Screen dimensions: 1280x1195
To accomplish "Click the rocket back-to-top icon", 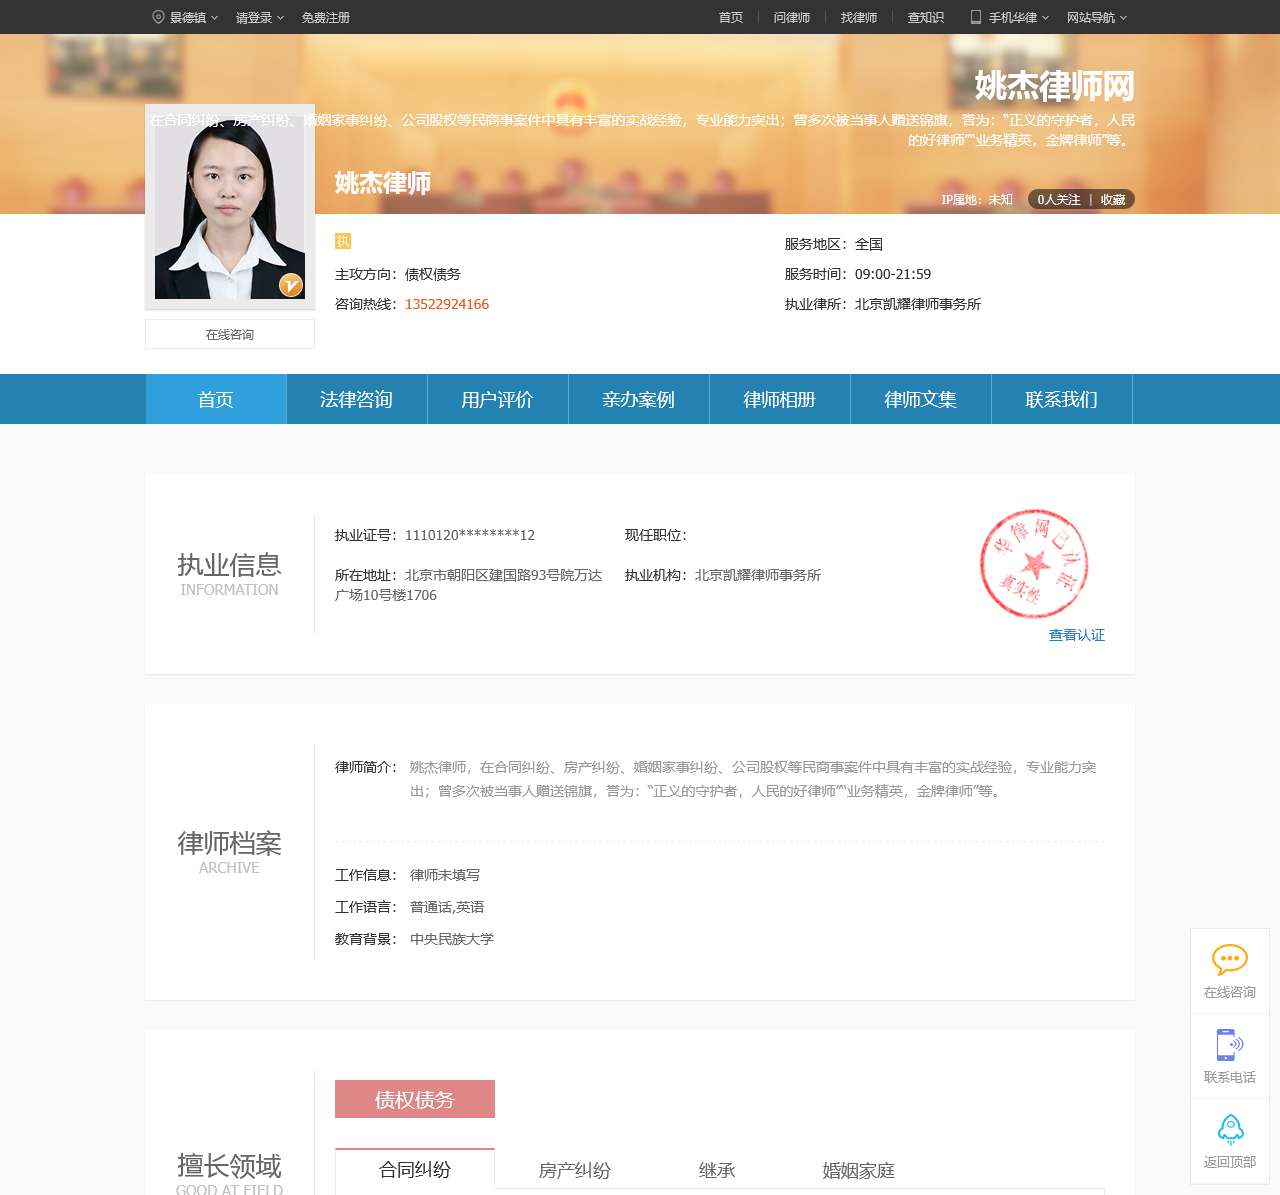I will coord(1229,1129).
